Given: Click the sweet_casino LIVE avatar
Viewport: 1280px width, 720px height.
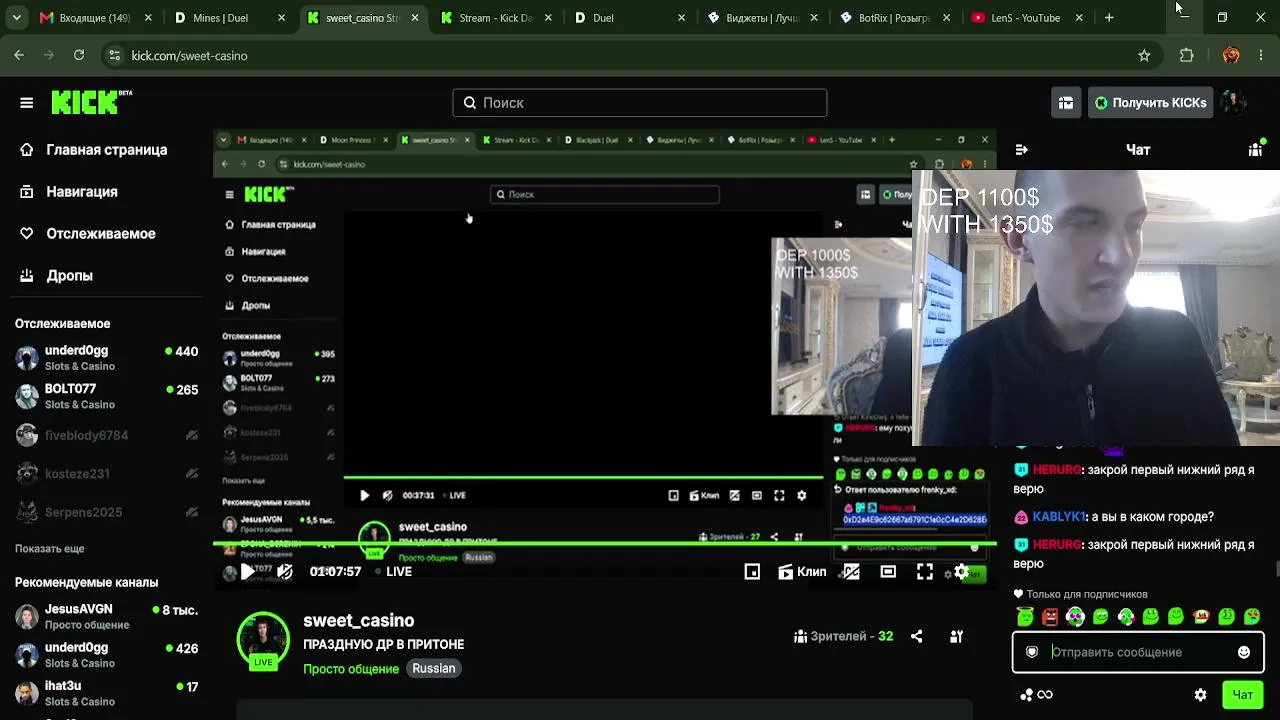Looking at the screenshot, I should click(x=263, y=640).
